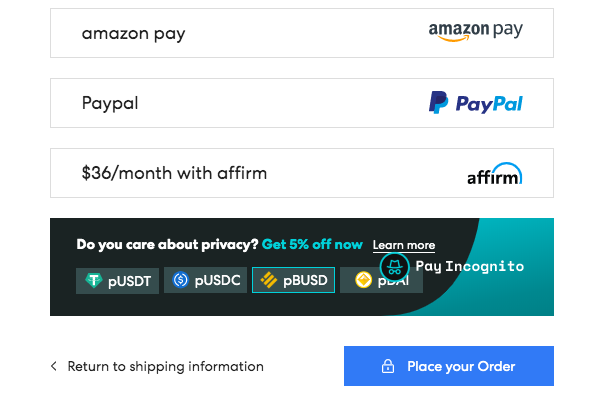Click the 'Do you care about privacy?' heading

[167, 244]
